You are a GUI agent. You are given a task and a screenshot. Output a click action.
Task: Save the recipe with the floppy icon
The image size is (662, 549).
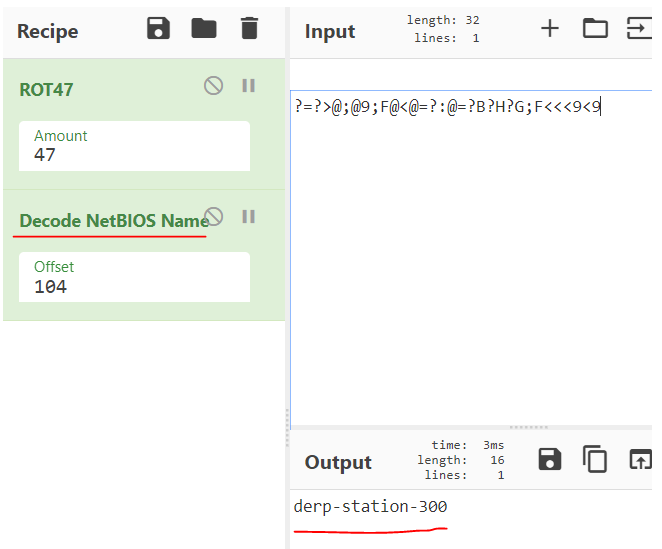pyautogui.click(x=158, y=29)
